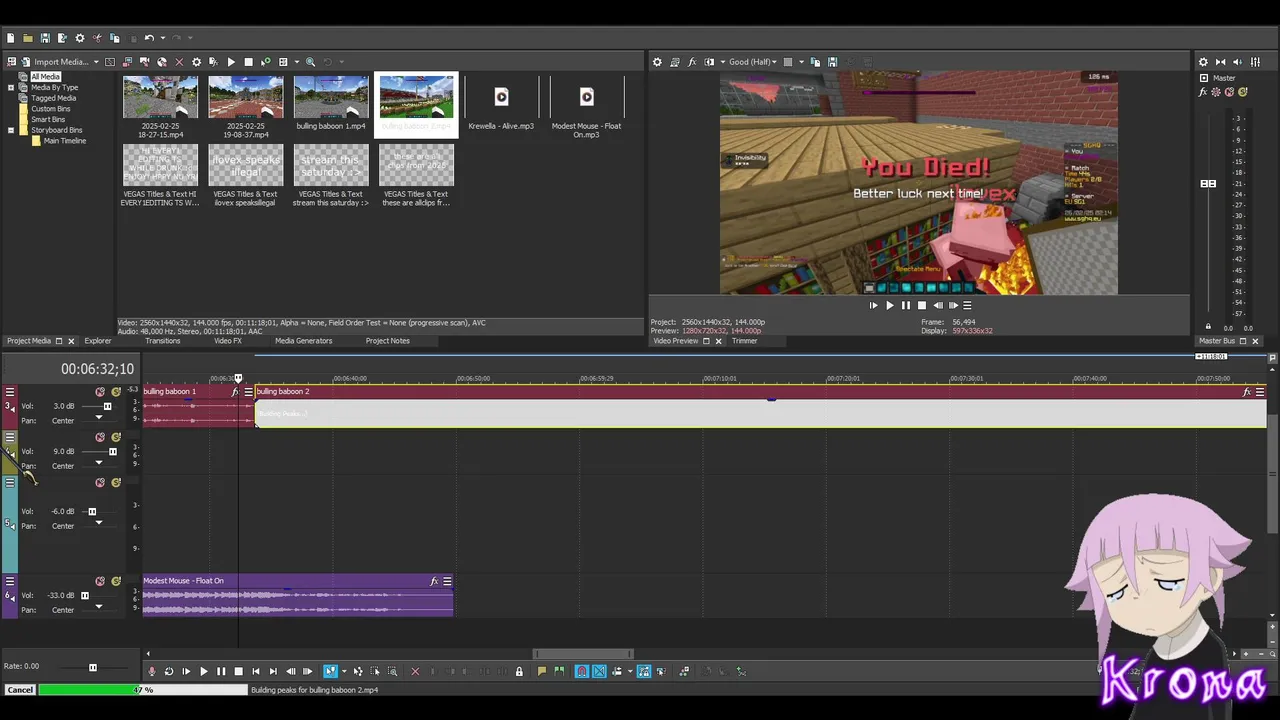Open the Good (Half) preview quality dropdown
The width and height of the screenshot is (1280, 720).
click(752, 62)
